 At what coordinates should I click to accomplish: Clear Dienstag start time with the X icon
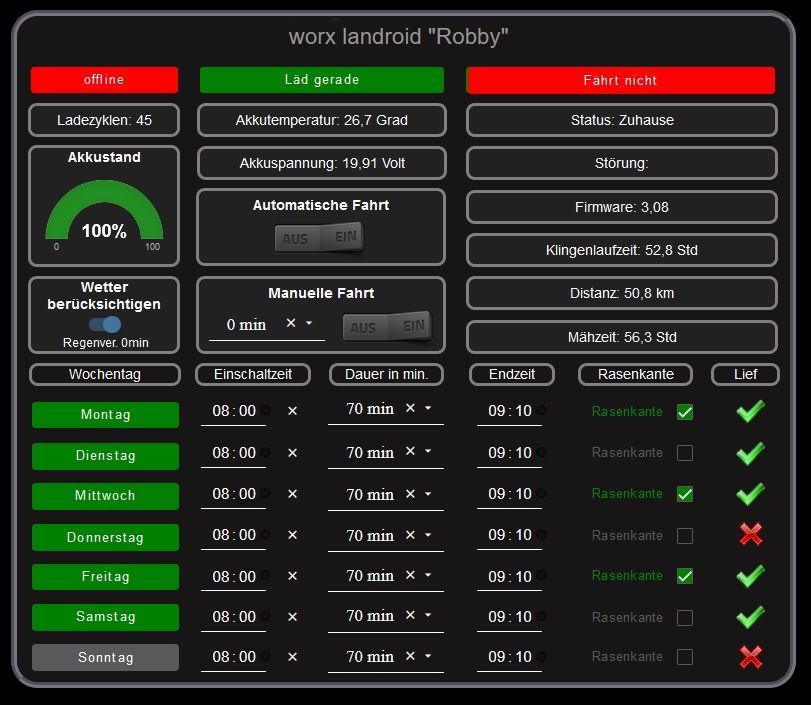[292, 453]
